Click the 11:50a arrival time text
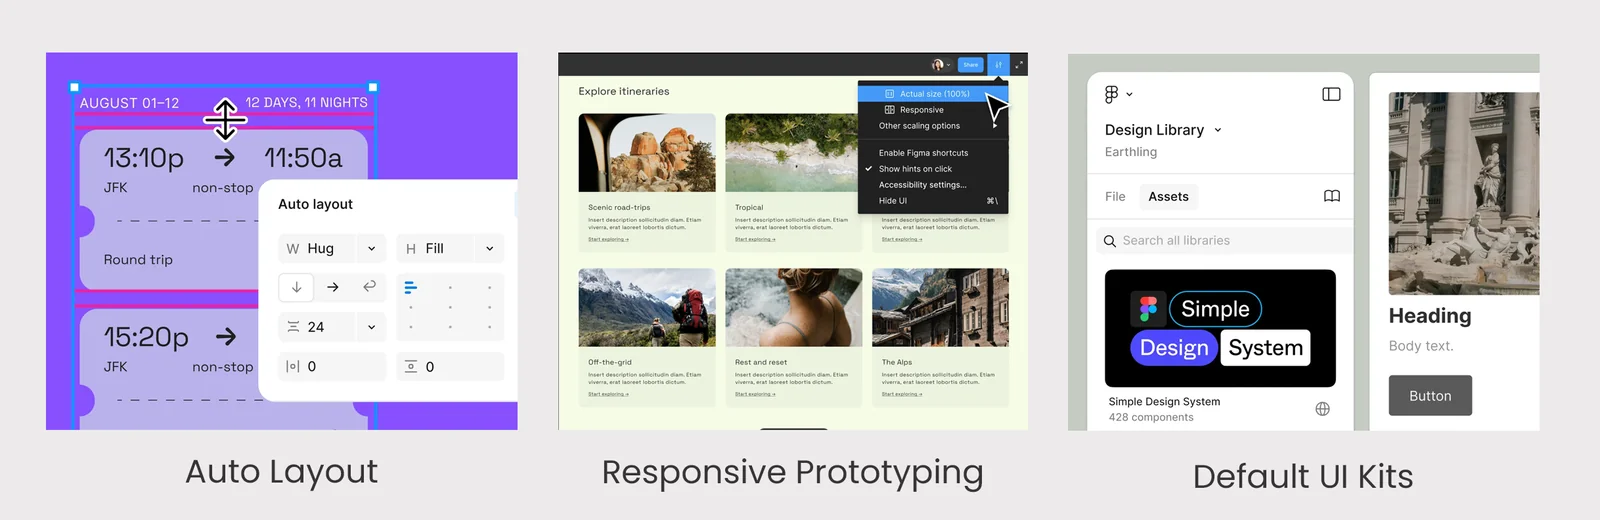Screen dimensions: 1600x520 pos(303,158)
